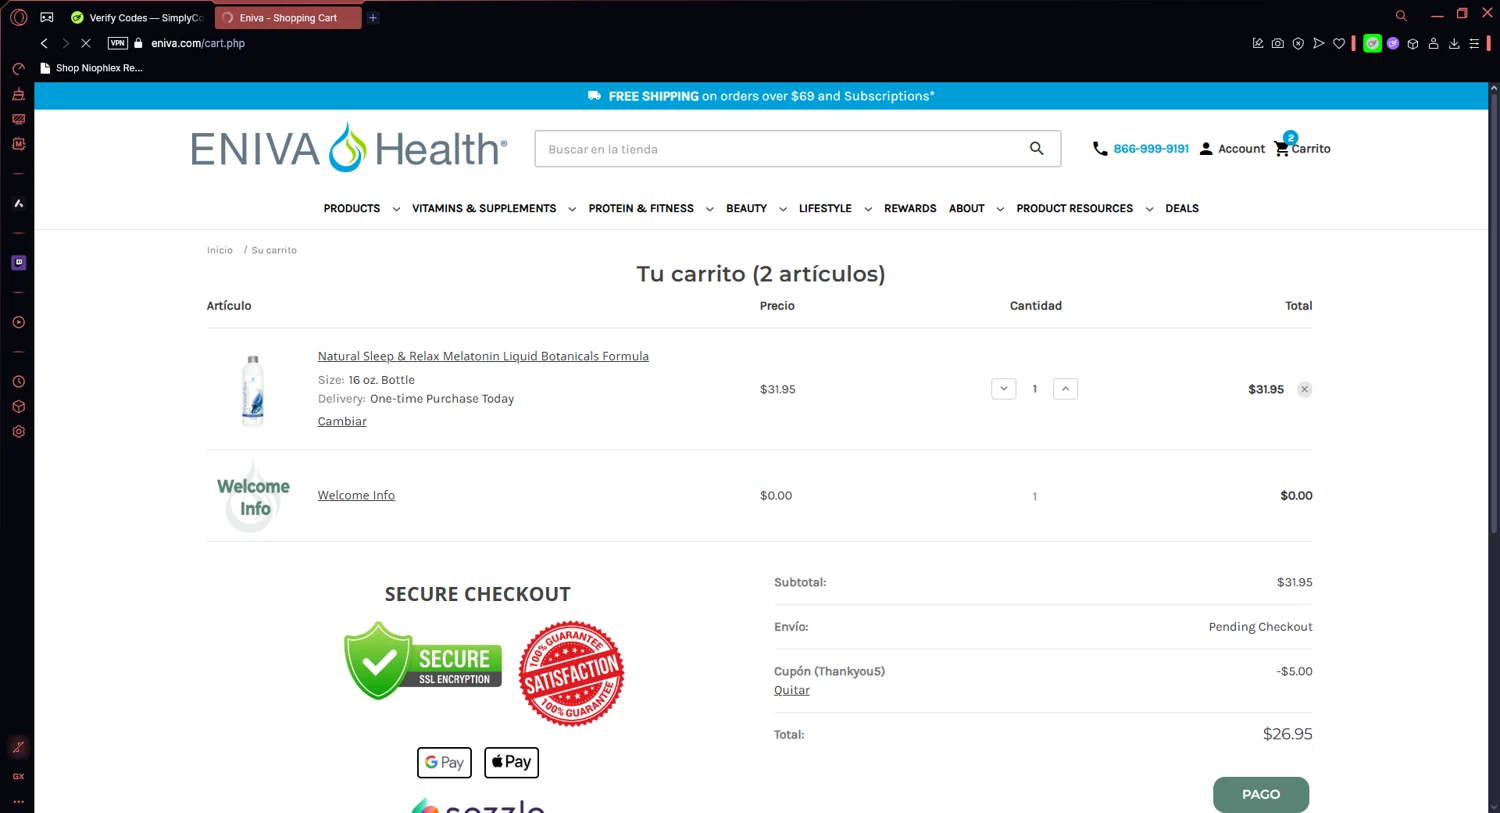Open the pinboard edit icon in toolbar
1500x813 pixels.
pos(1258,43)
